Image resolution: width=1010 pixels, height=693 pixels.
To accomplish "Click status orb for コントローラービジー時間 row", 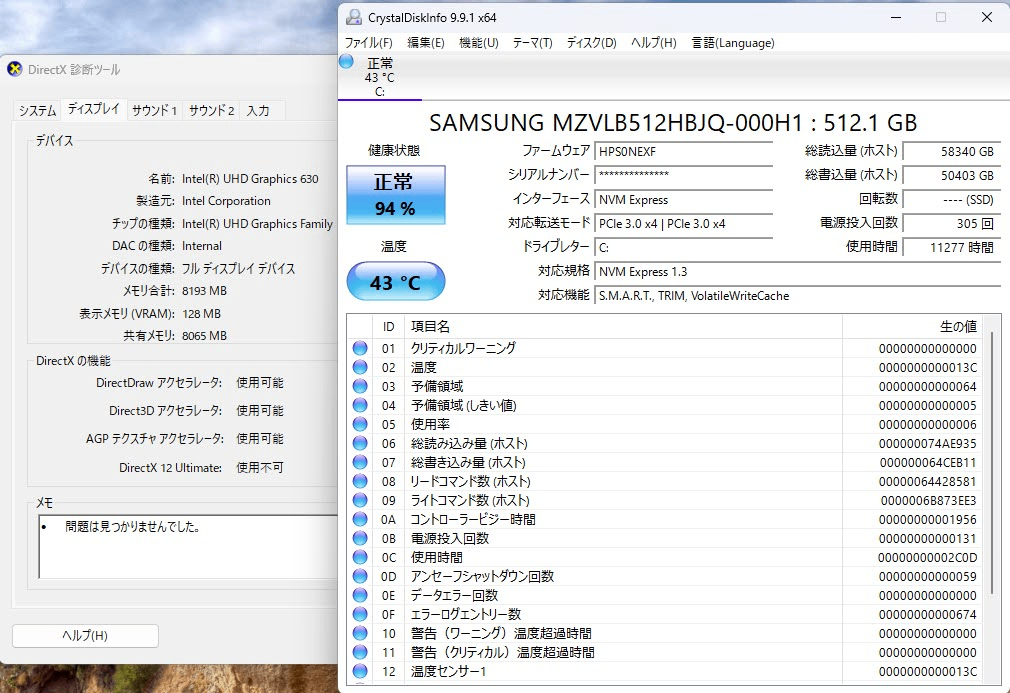I will point(360,519).
